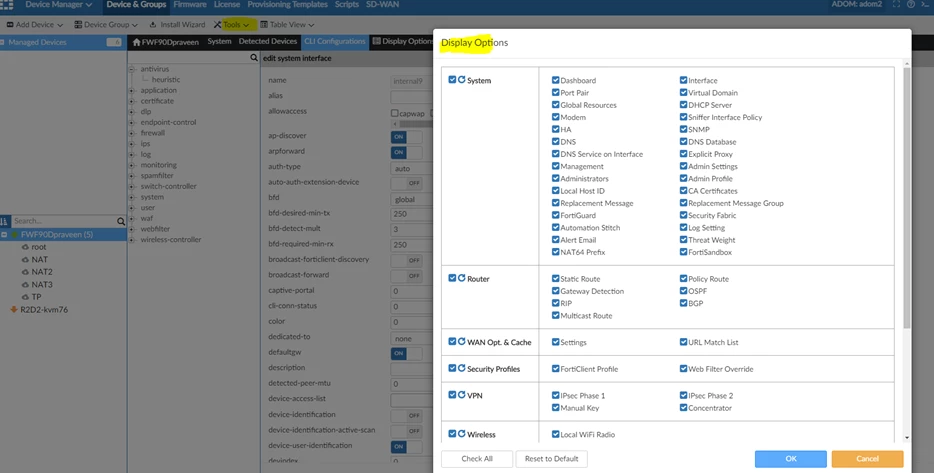Viewport: 934px width, 473px height.
Task: Click the search magnifier in CLI tree panel
Action: (254, 58)
